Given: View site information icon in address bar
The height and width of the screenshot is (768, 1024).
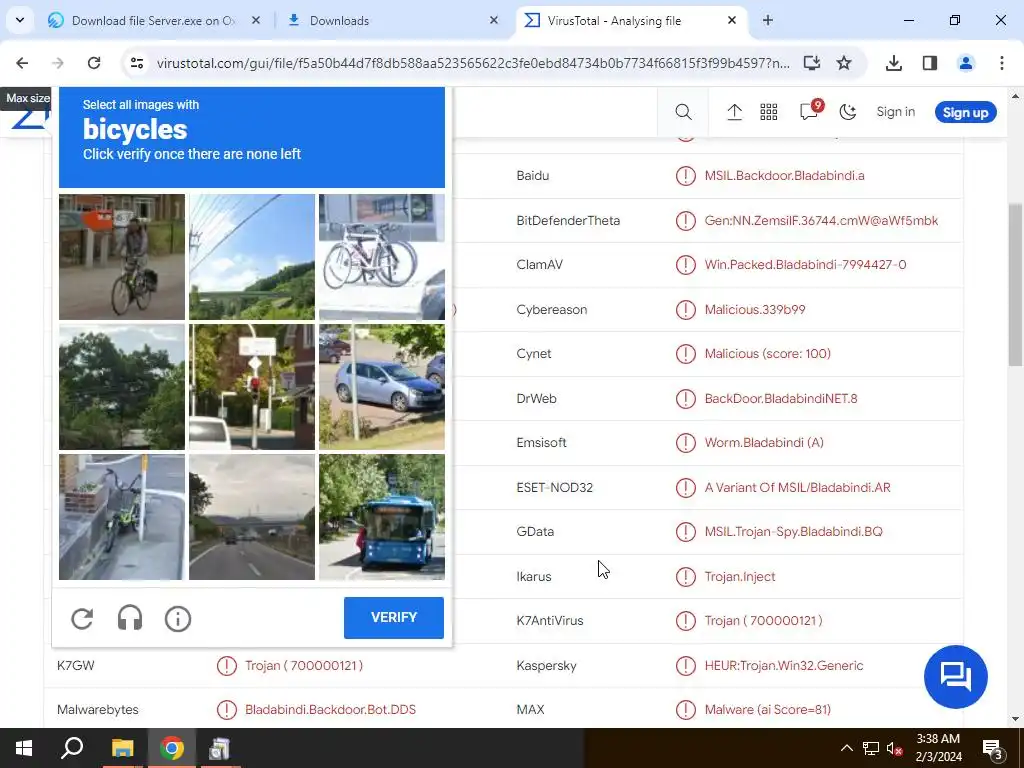Looking at the screenshot, I should pyautogui.click(x=137, y=63).
